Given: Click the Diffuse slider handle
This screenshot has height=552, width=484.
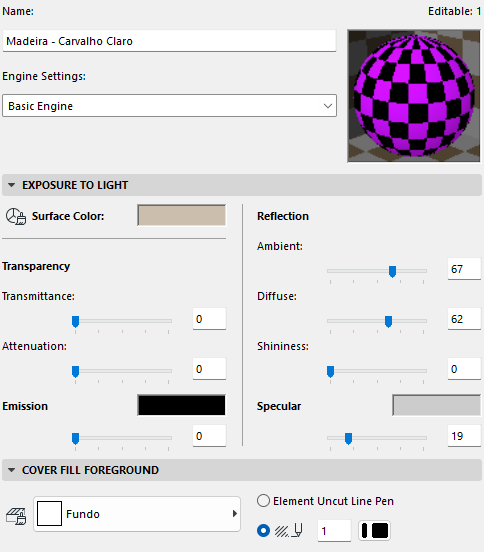Looking at the screenshot, I should (388, 321).
